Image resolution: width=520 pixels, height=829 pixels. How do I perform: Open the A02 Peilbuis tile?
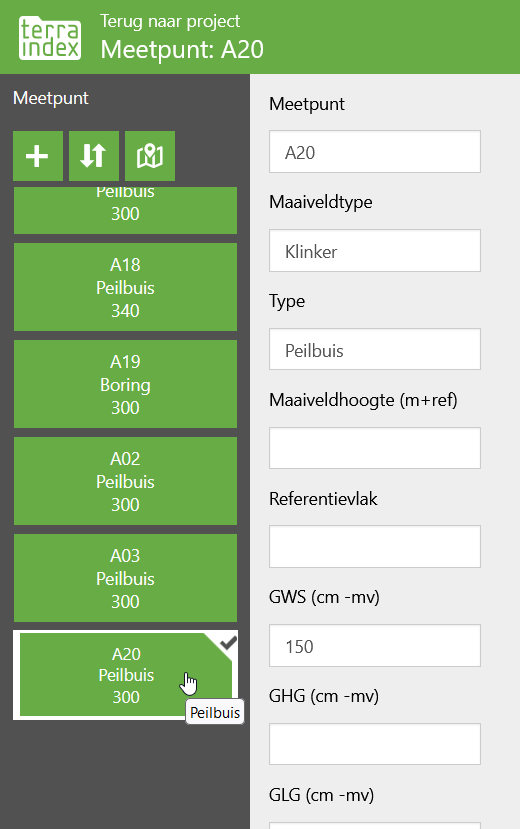(125, 481)
